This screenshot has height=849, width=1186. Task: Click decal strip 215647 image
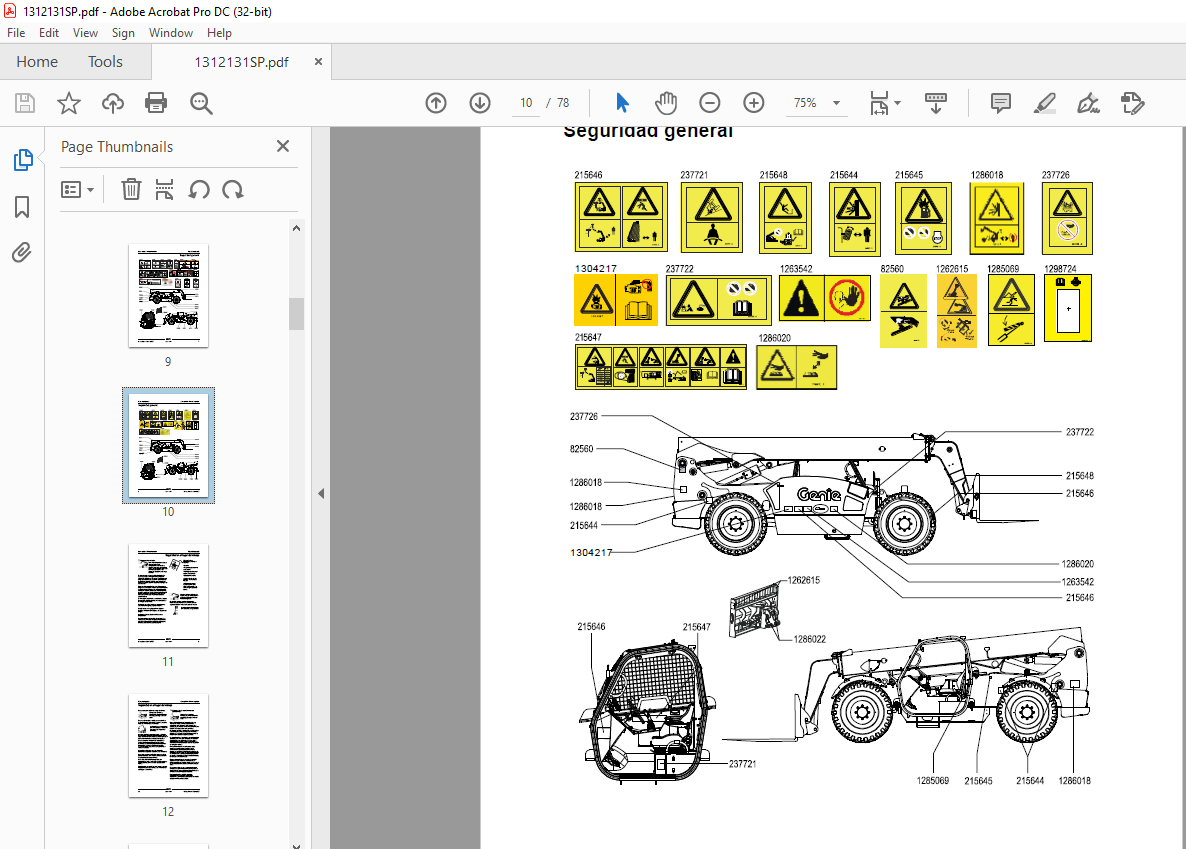click(661, 367)
